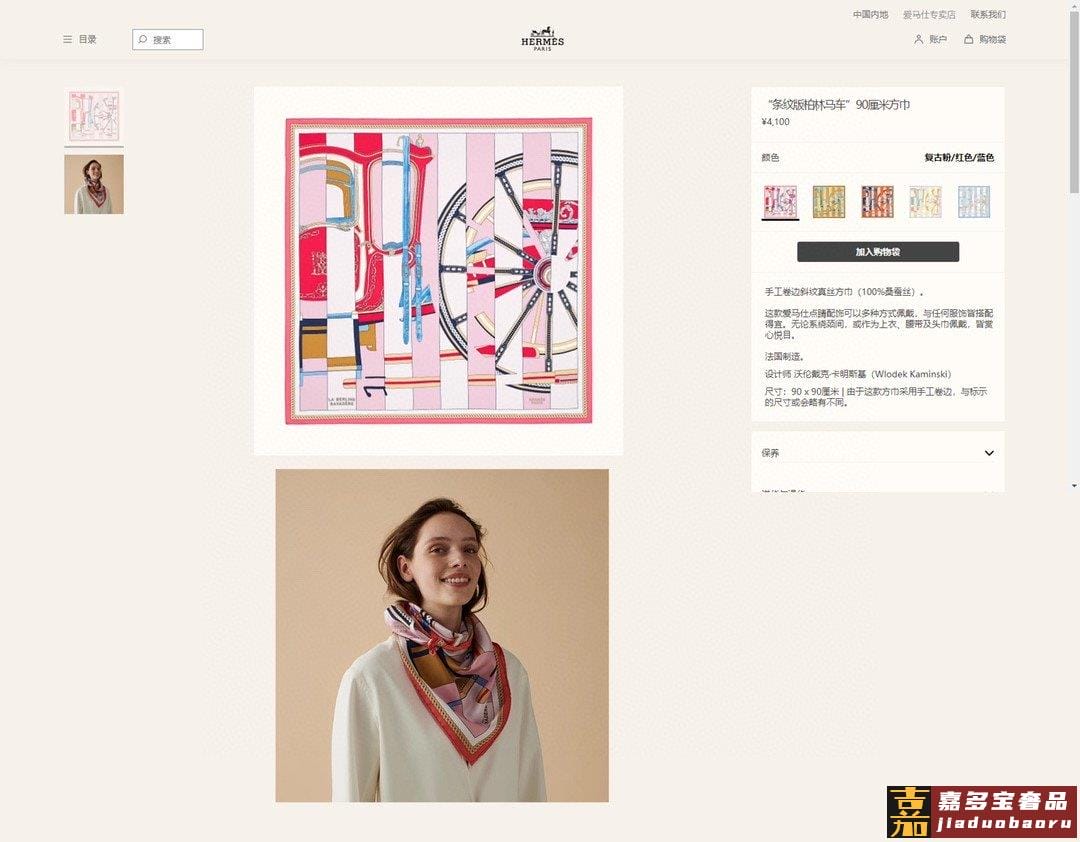Click the main scarf product image
Screen dimensions: 1080x842
point(438,270)
